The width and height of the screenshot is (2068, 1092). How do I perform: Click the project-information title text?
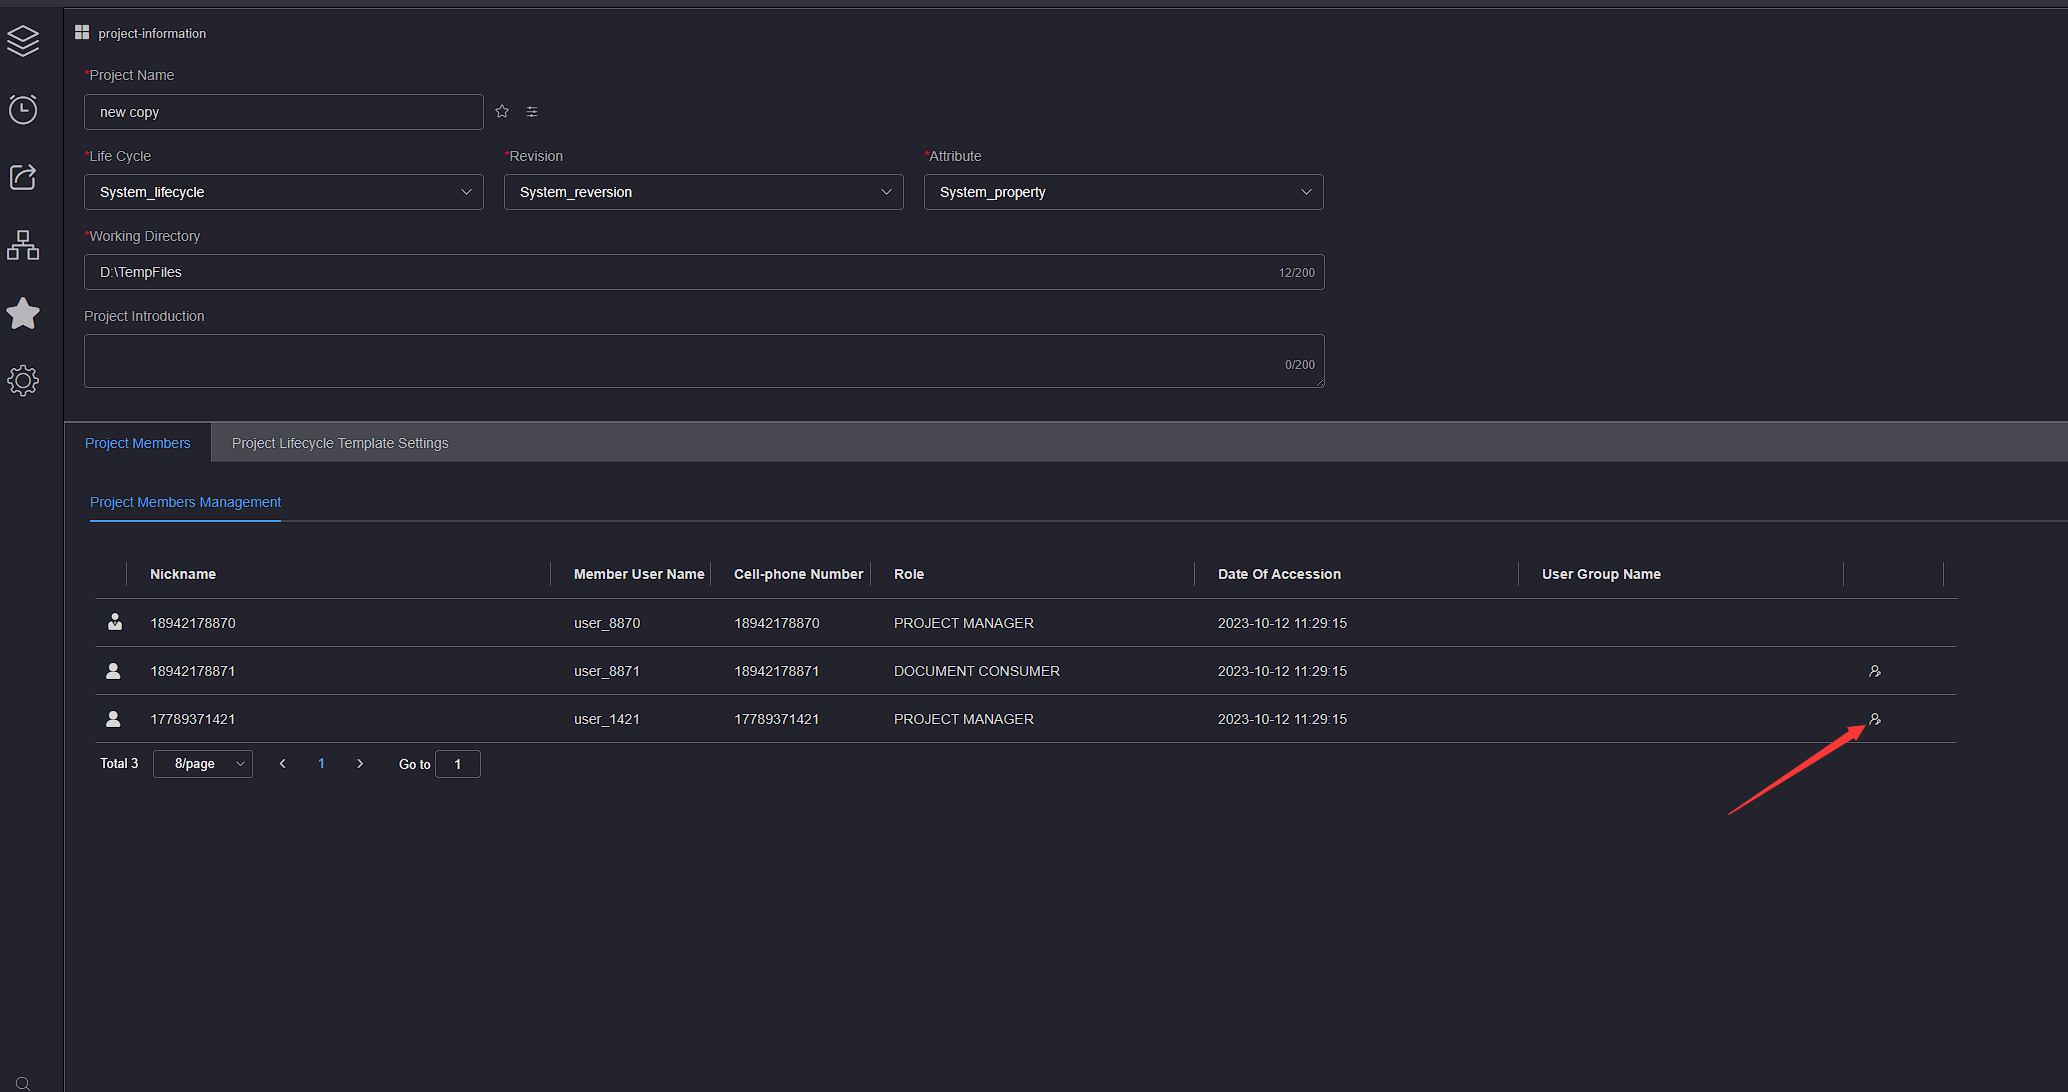pos(152,33)
